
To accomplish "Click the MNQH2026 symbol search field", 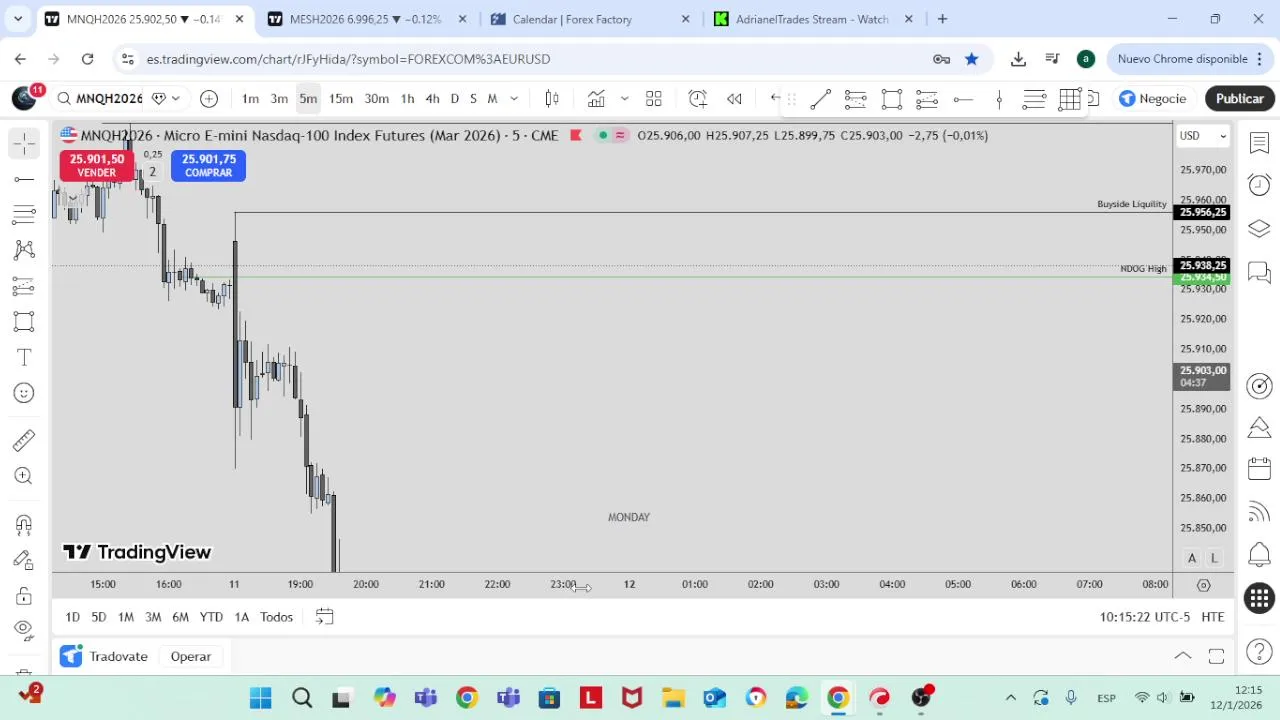I will point(99,98).
